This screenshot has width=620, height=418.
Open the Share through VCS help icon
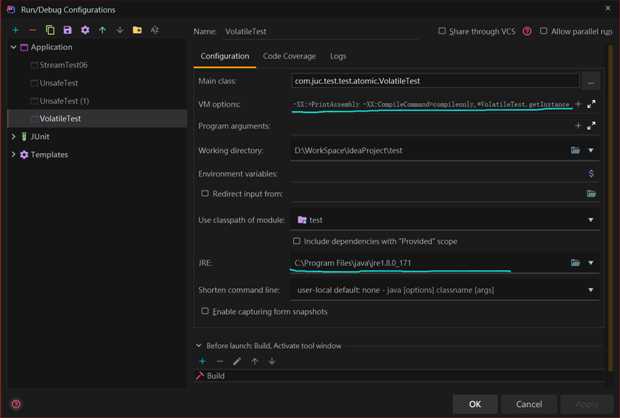(527, 31)
